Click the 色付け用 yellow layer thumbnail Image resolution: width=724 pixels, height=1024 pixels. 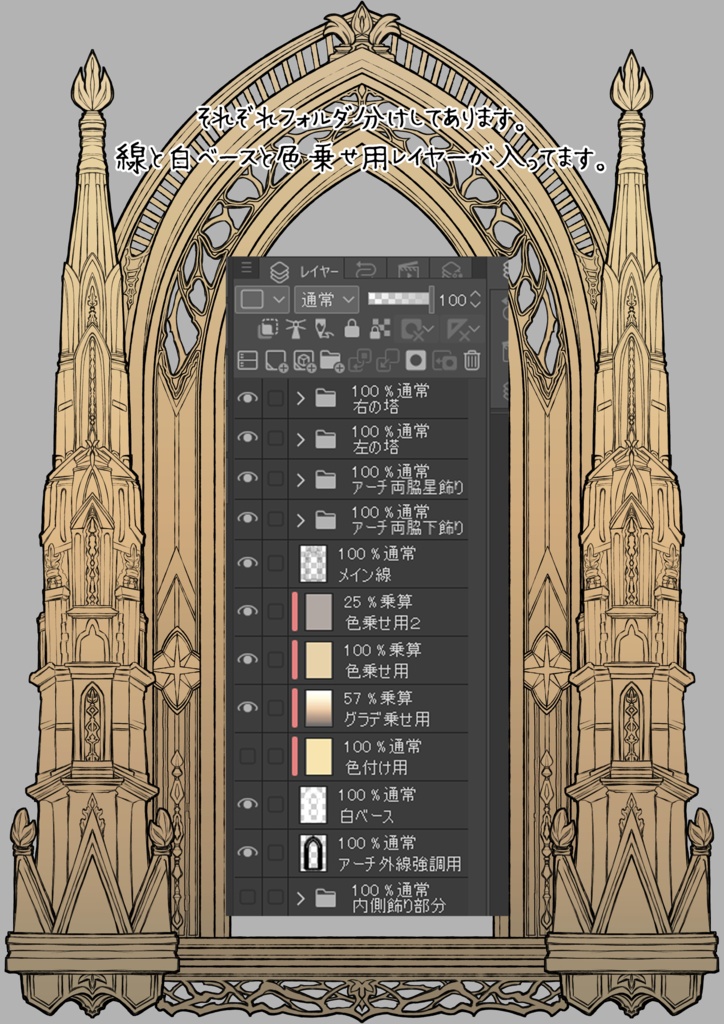click(319, 757)
